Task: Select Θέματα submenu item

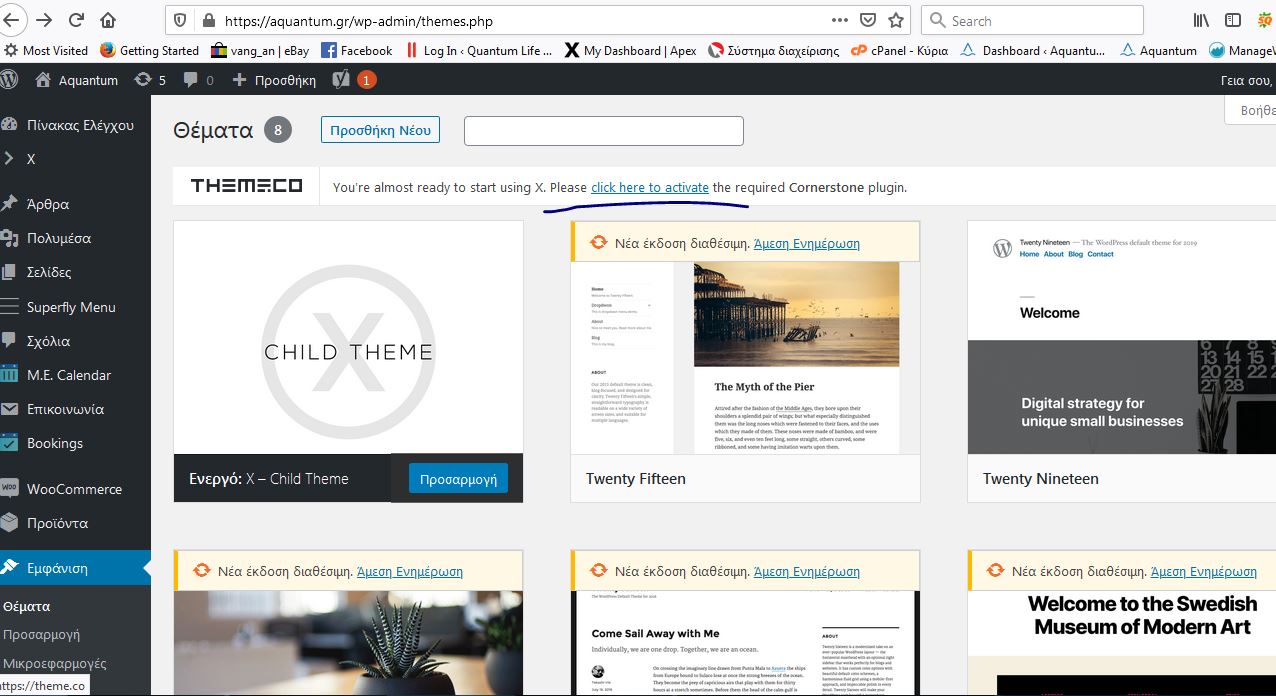Action: [x=27, y=606]
